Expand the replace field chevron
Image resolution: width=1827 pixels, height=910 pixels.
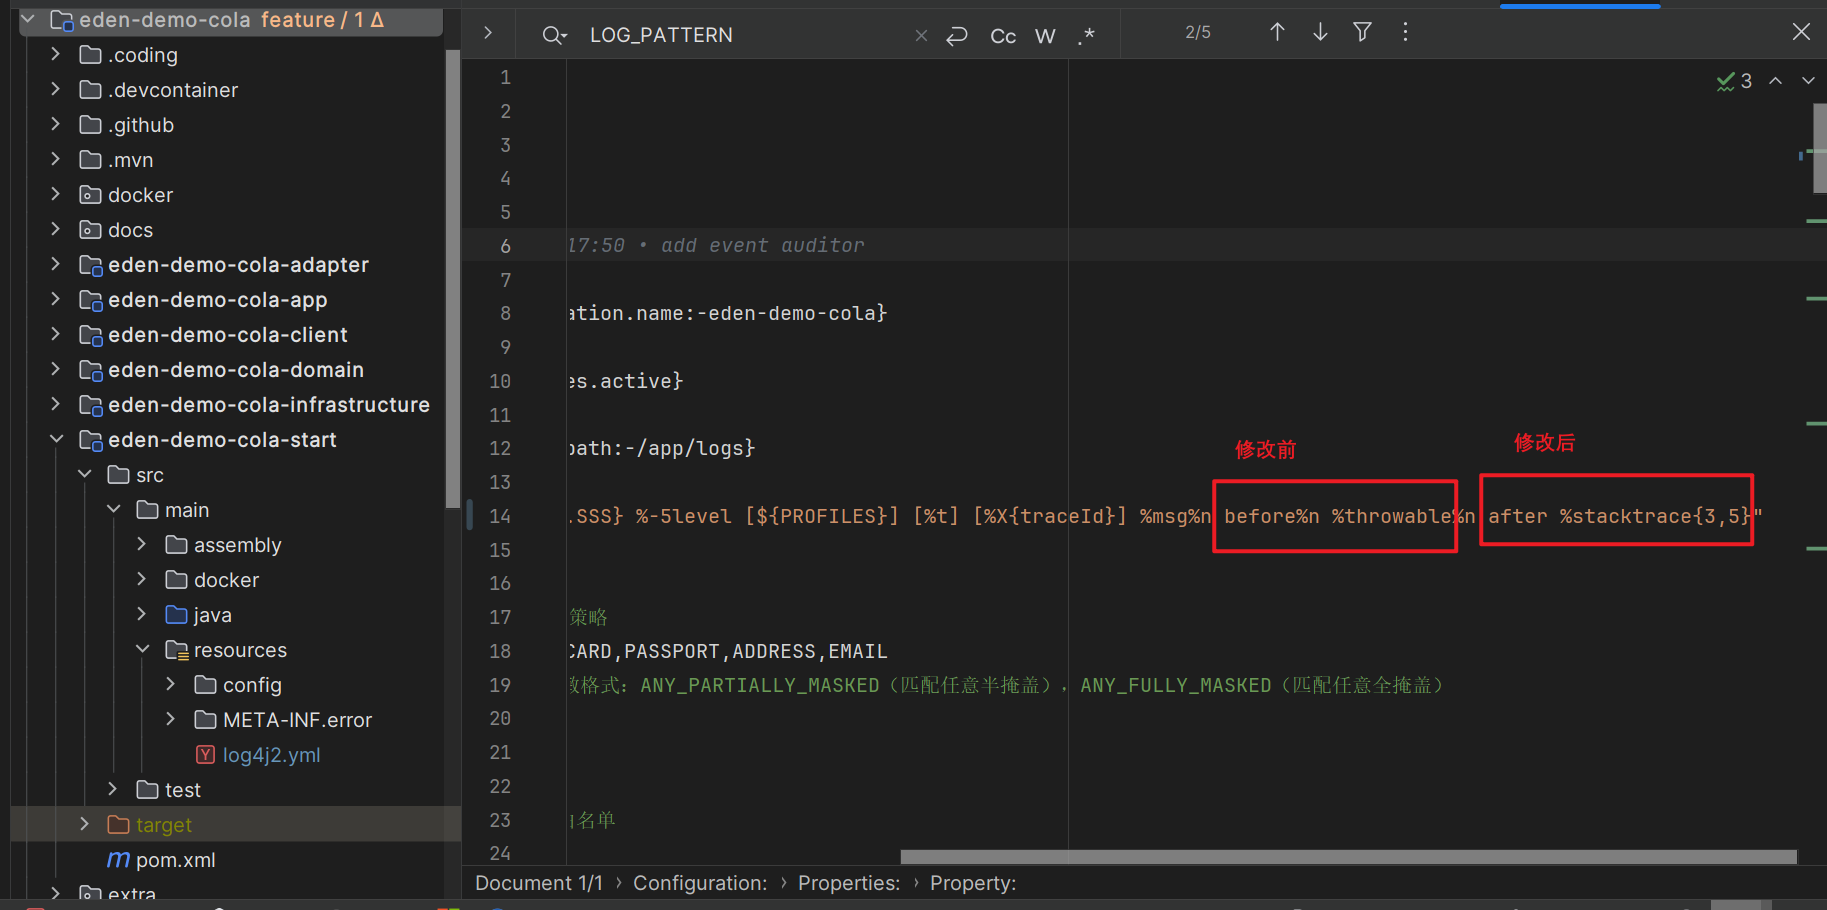click(x=488, y=33)
